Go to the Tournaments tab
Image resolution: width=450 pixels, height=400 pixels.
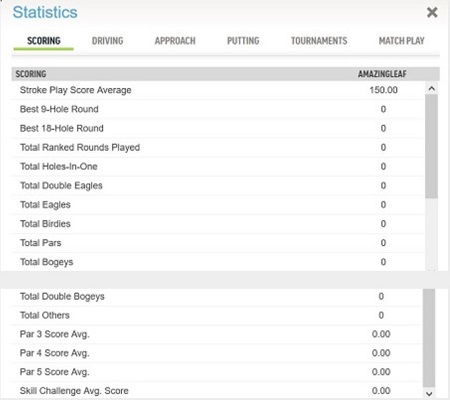319,41
